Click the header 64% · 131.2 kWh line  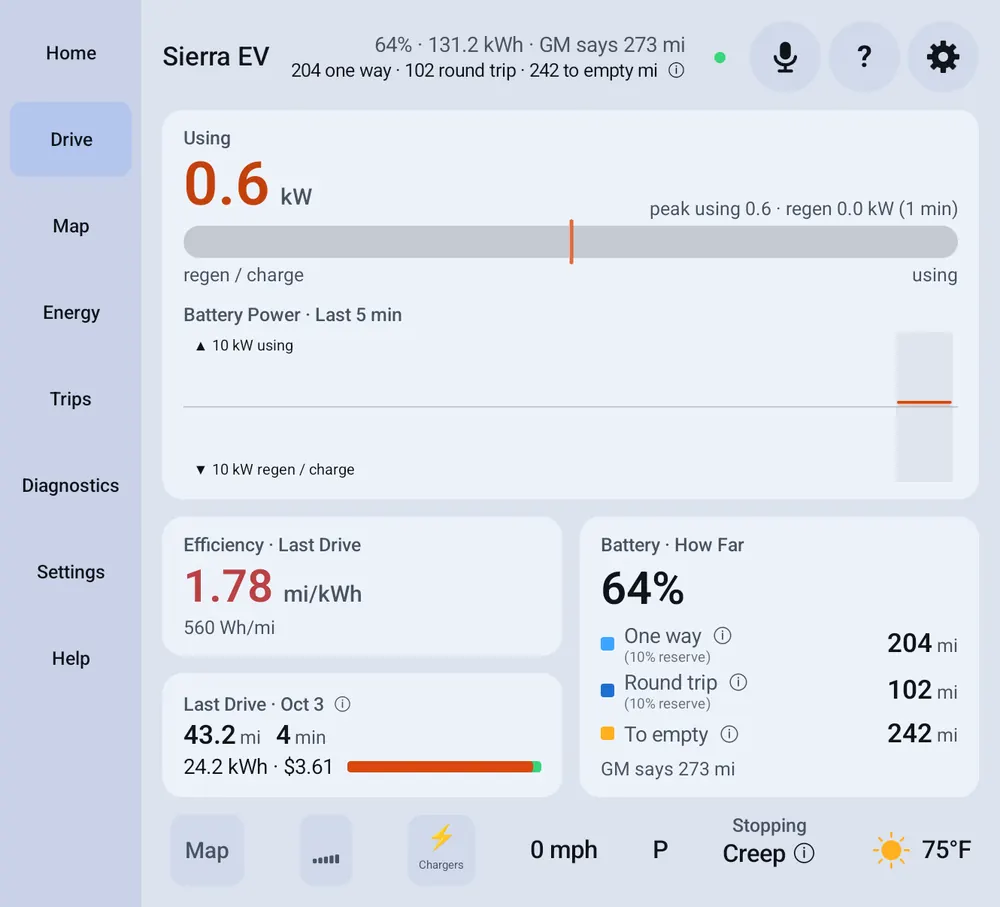coord(529,45)
